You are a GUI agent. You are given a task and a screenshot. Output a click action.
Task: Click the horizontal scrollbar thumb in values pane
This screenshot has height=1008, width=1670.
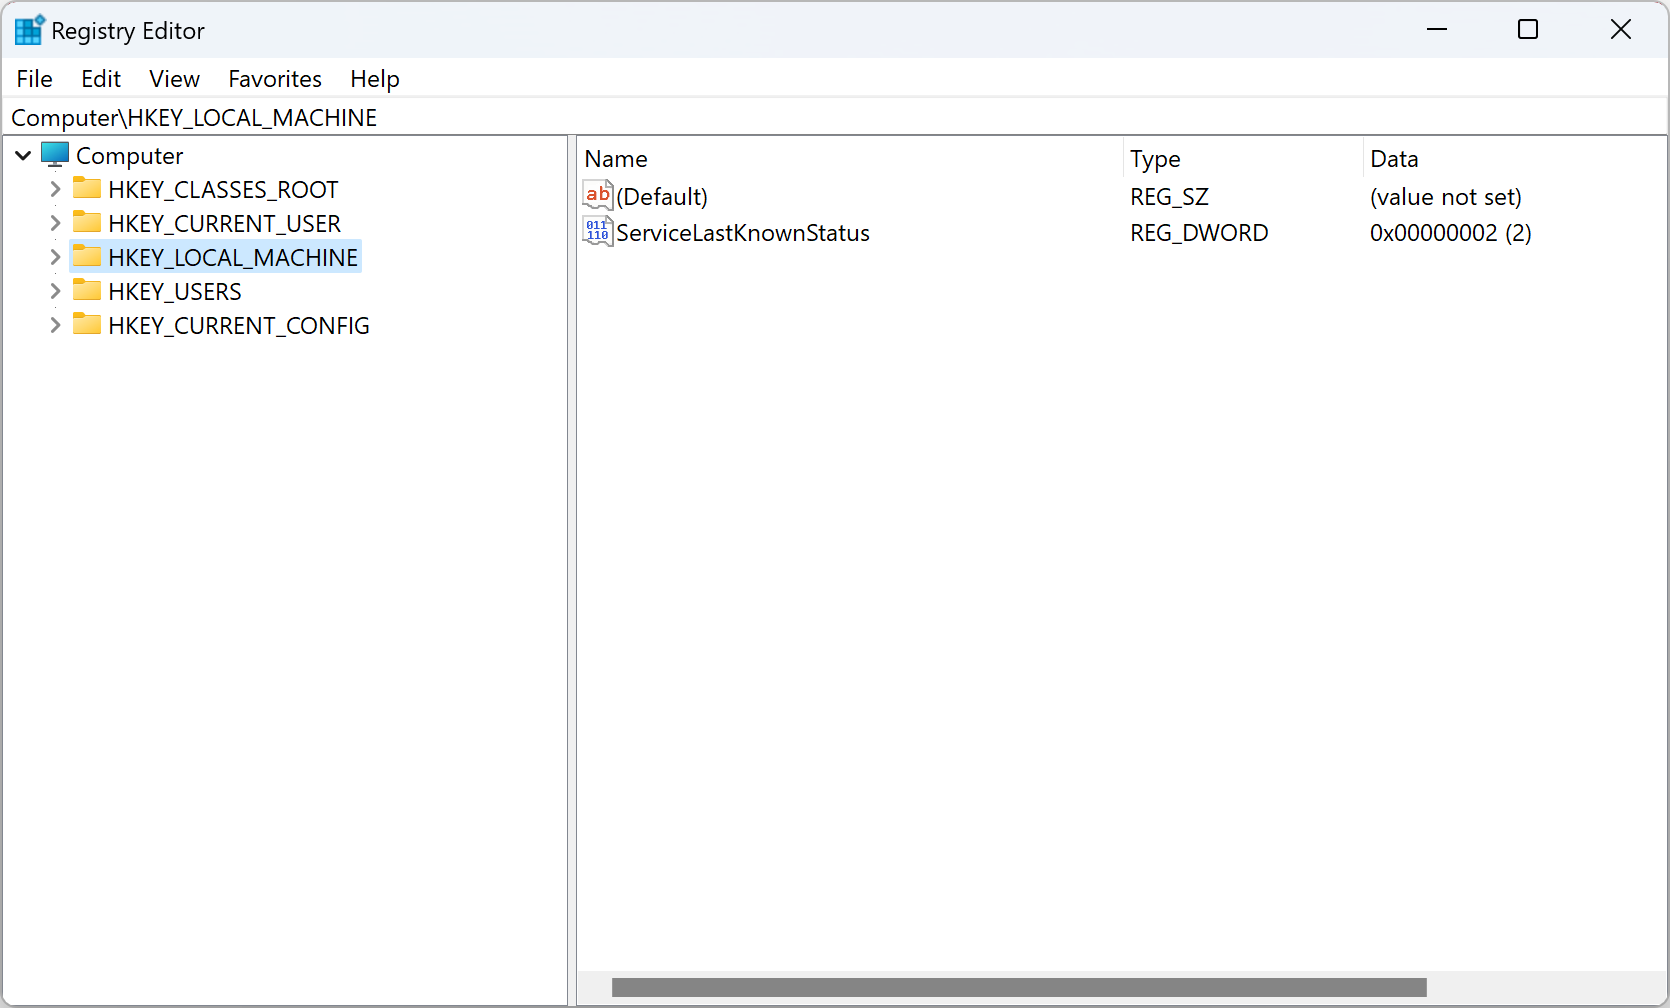point(1018,987)
